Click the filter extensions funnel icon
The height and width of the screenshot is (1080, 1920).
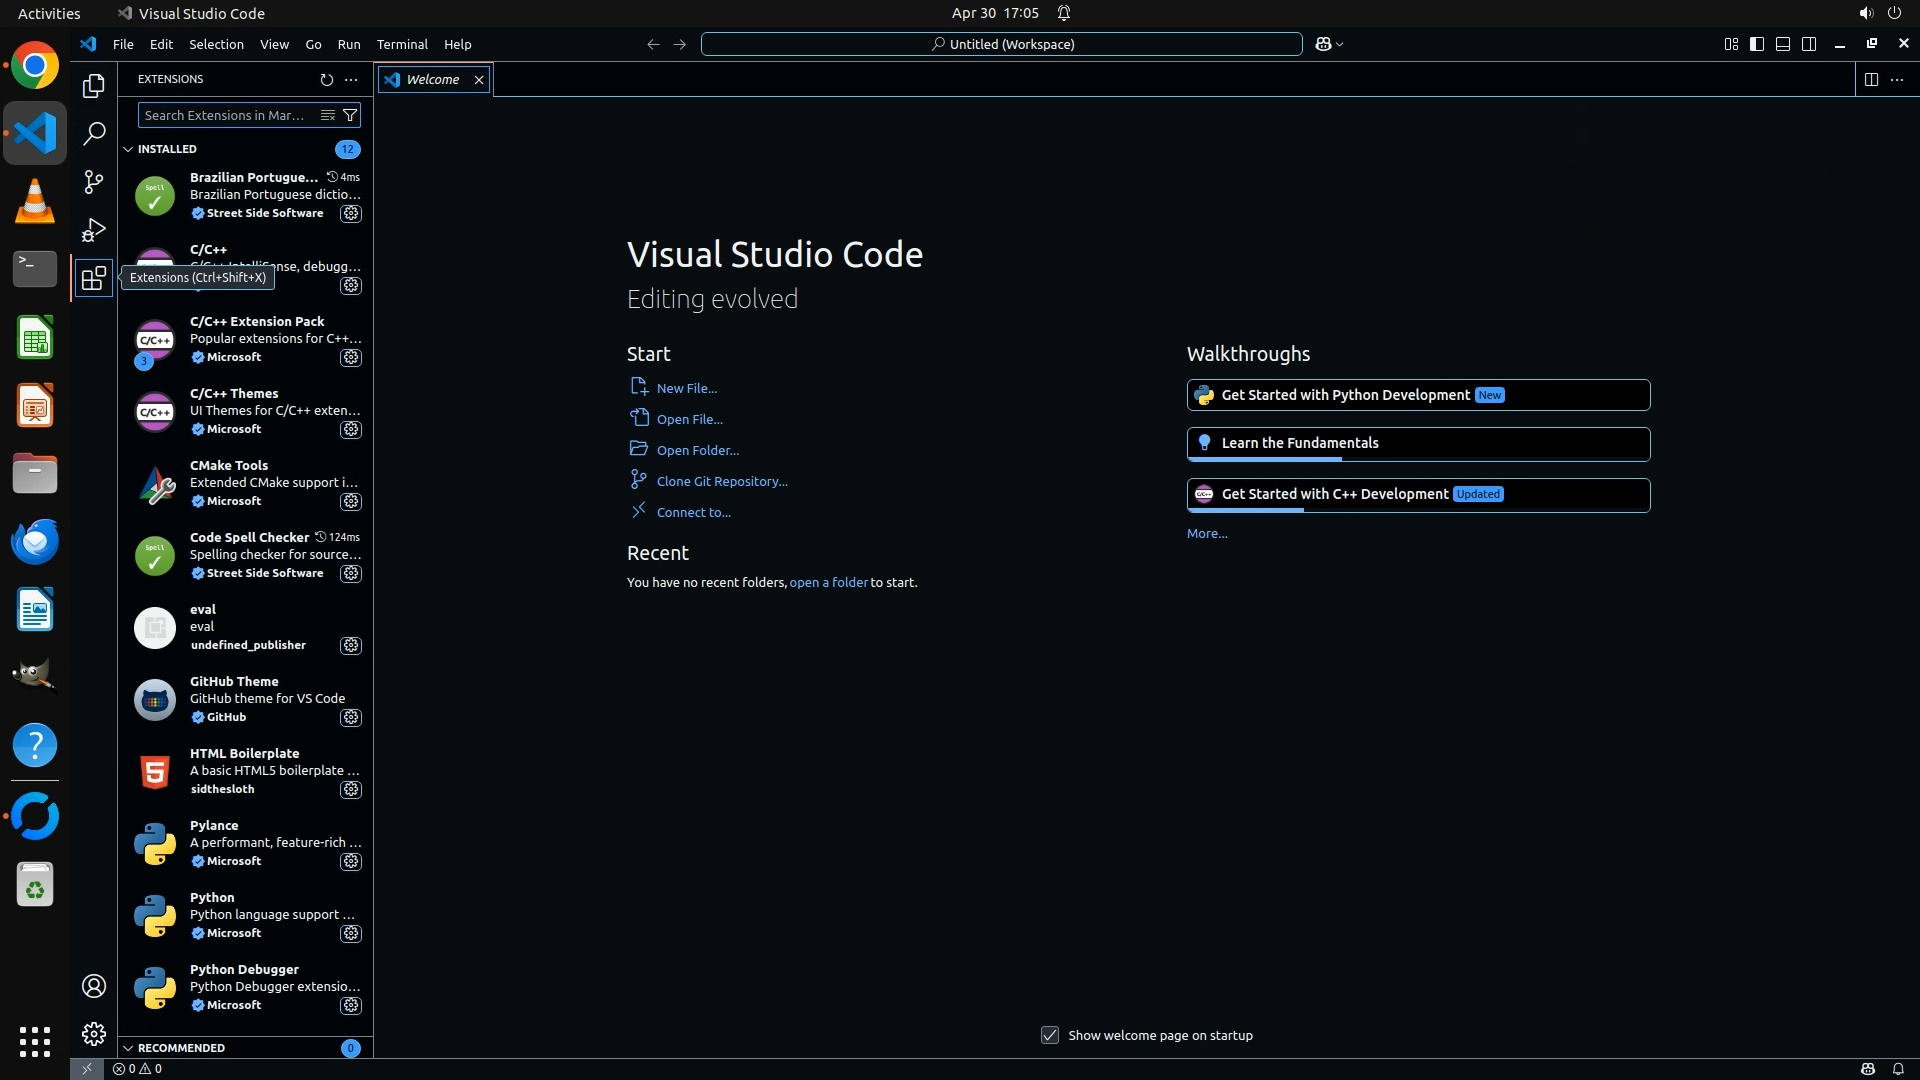[x=350, y=115]
